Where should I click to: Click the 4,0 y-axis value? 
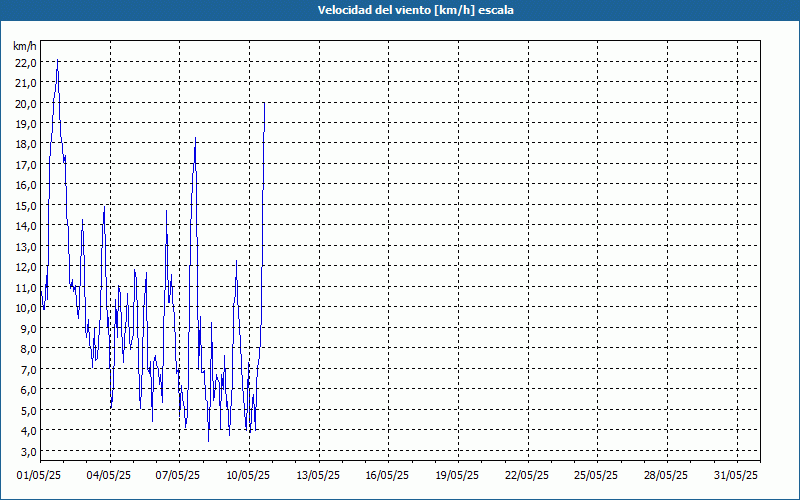28,430
